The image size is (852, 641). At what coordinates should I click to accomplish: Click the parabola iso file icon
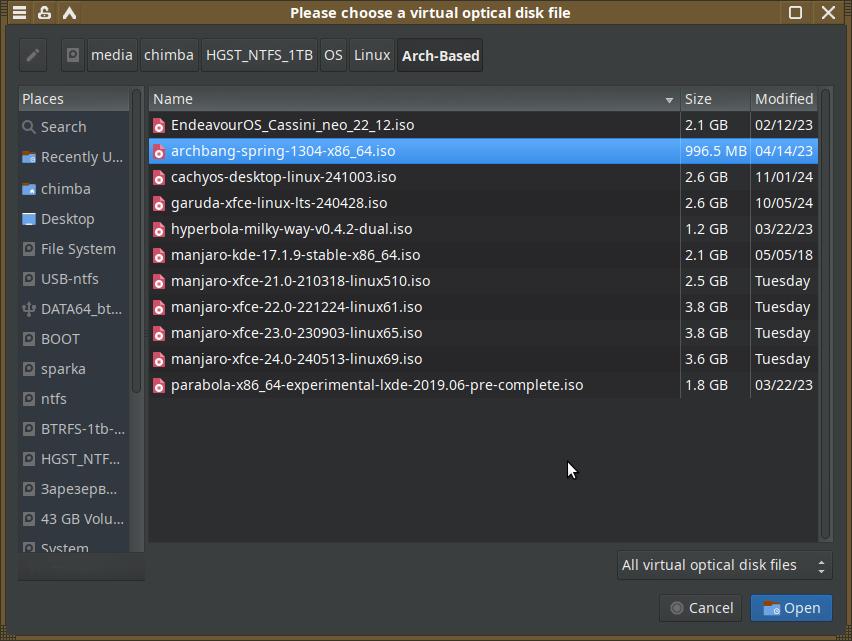(x=159, y=386)
